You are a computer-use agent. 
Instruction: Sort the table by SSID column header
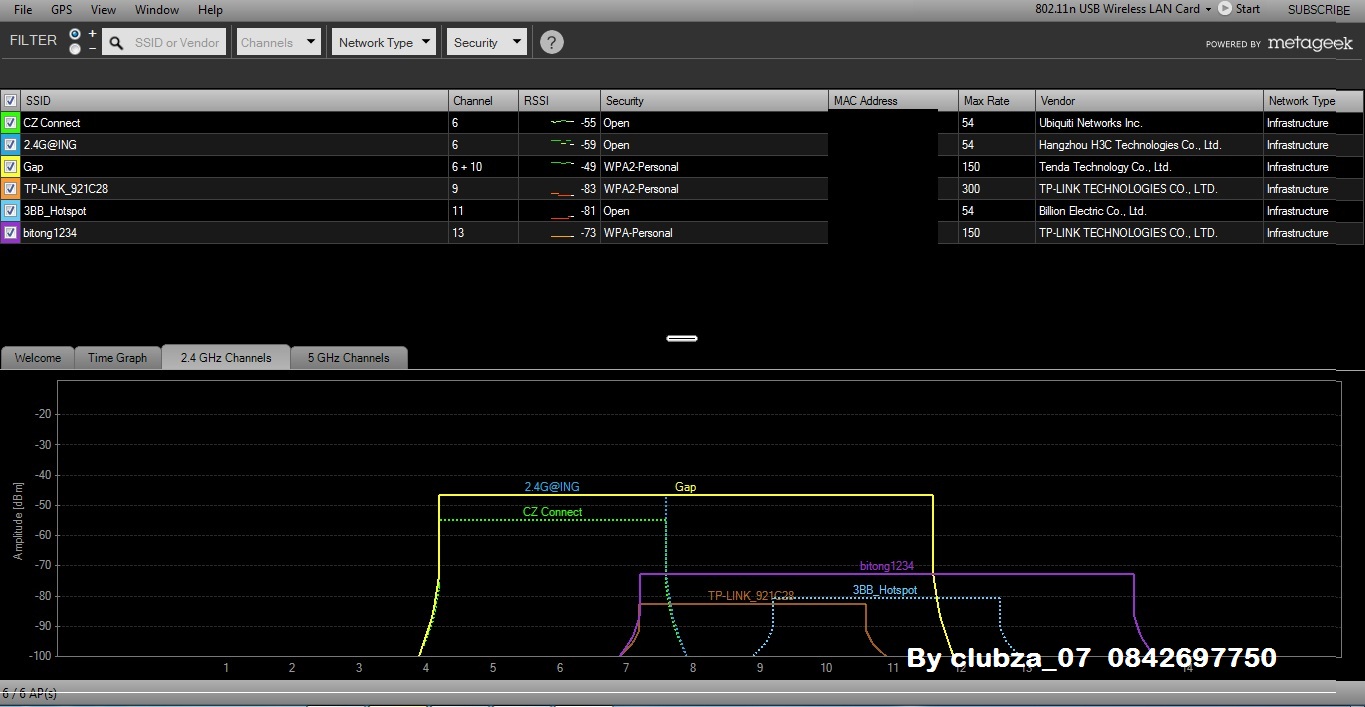(x=234, y=101)
